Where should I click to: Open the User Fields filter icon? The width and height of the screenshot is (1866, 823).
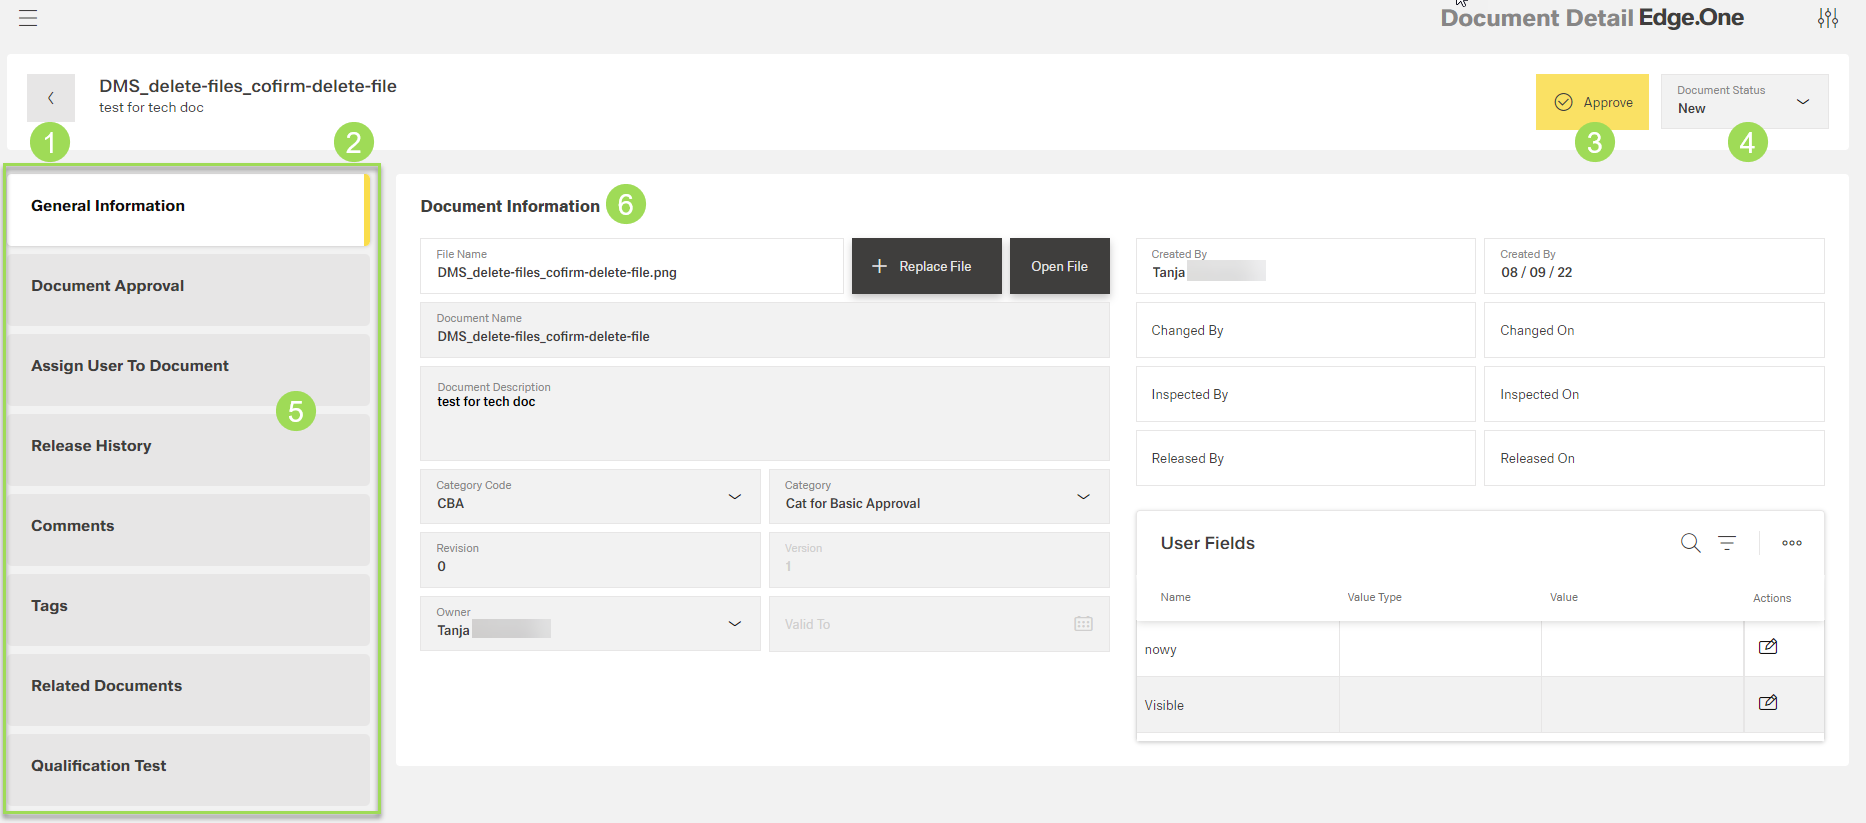pyautogui.click(x=1727, y=543)
